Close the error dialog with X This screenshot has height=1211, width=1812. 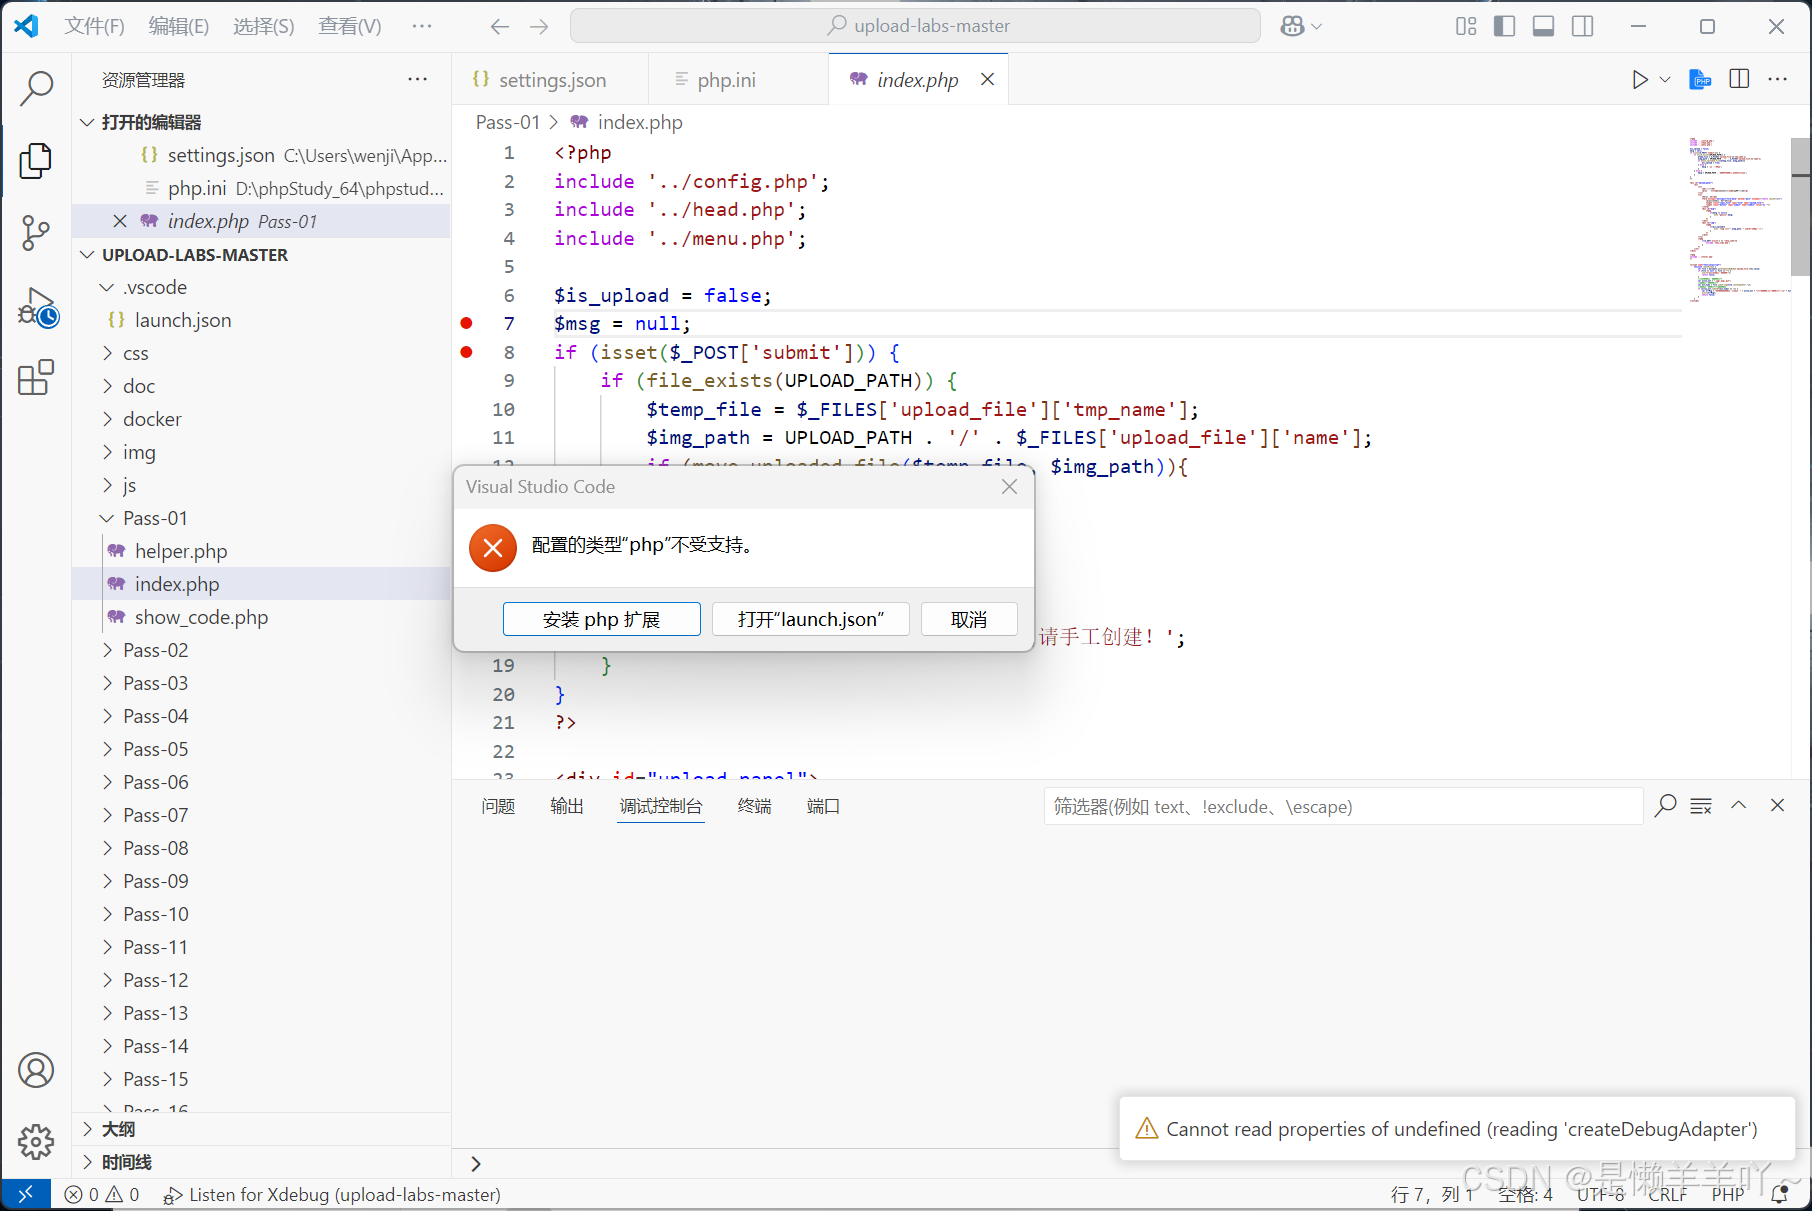tap(1010, 487)
